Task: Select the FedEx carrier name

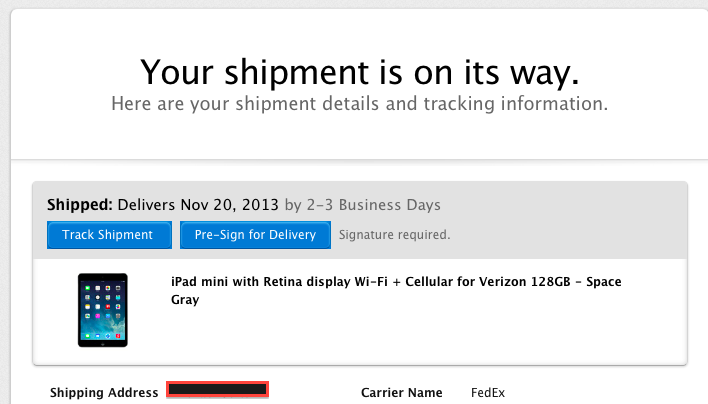Action: 488,393
